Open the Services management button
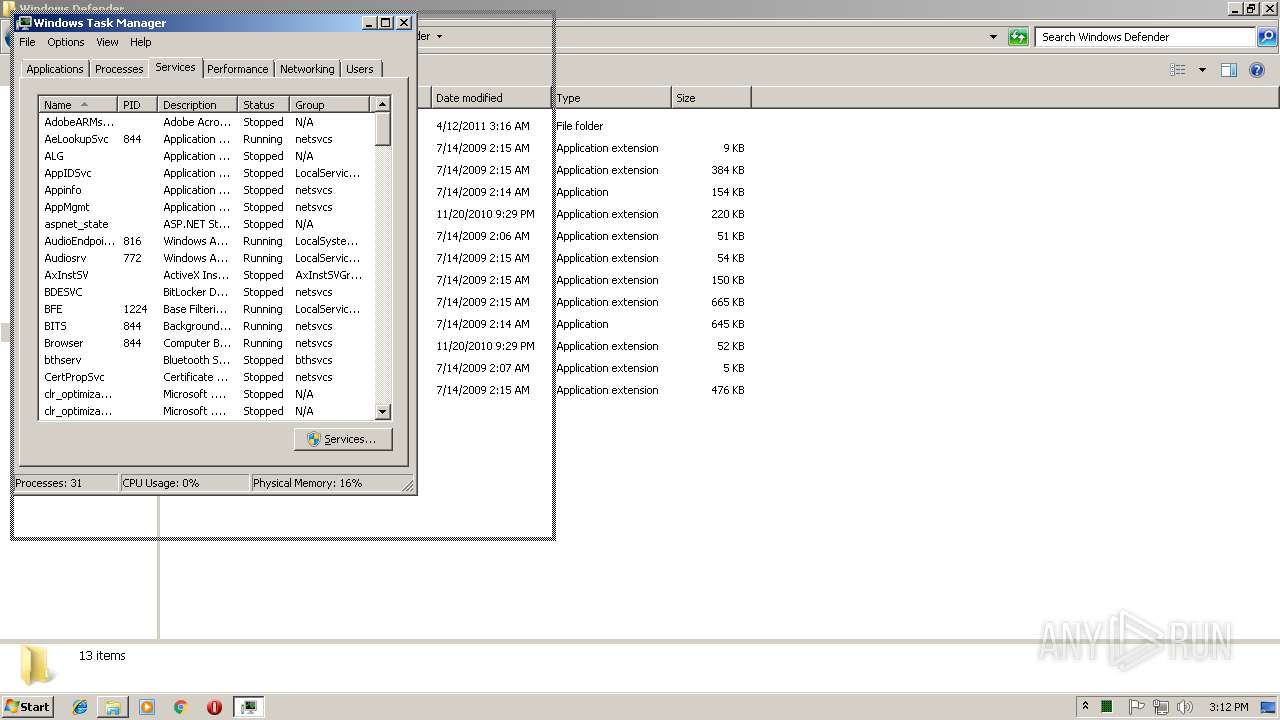The width and height of the screenshot is (1280, 720). coord(343,439)
